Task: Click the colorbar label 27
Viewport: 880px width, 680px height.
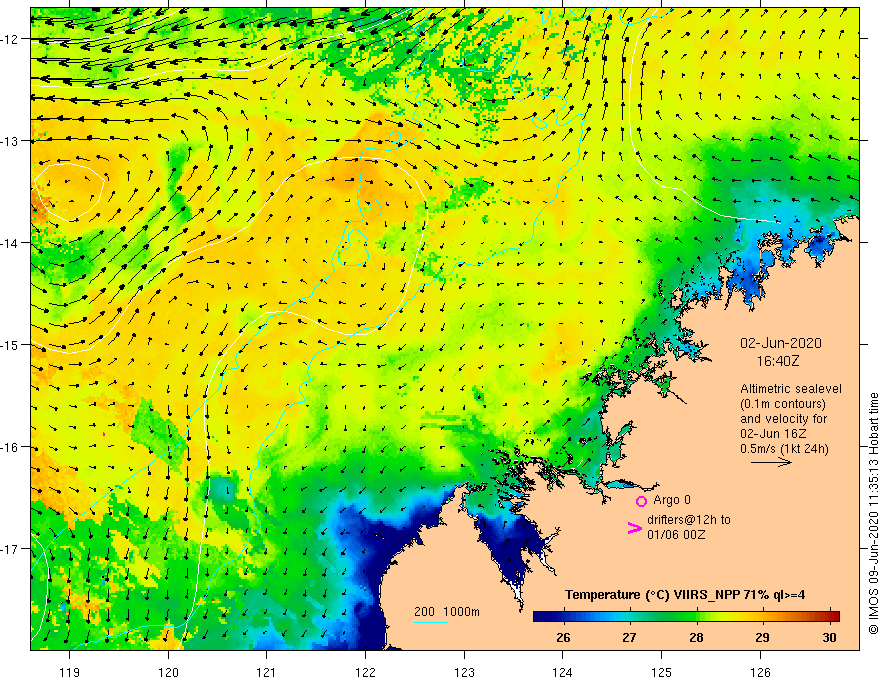Action: point(629,637)
